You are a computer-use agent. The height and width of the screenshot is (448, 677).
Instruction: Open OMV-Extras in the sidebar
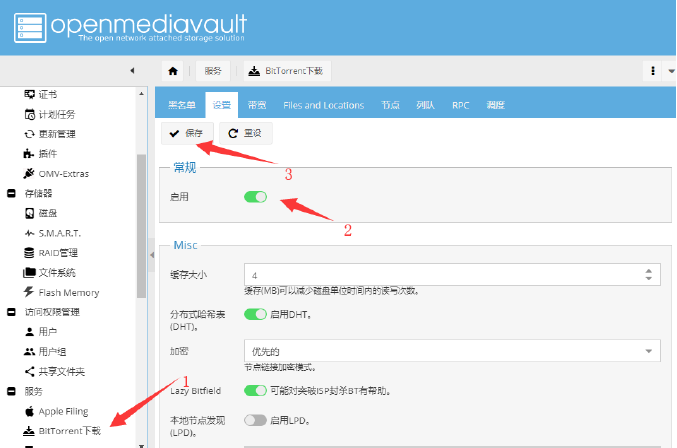tap(62, 173)
